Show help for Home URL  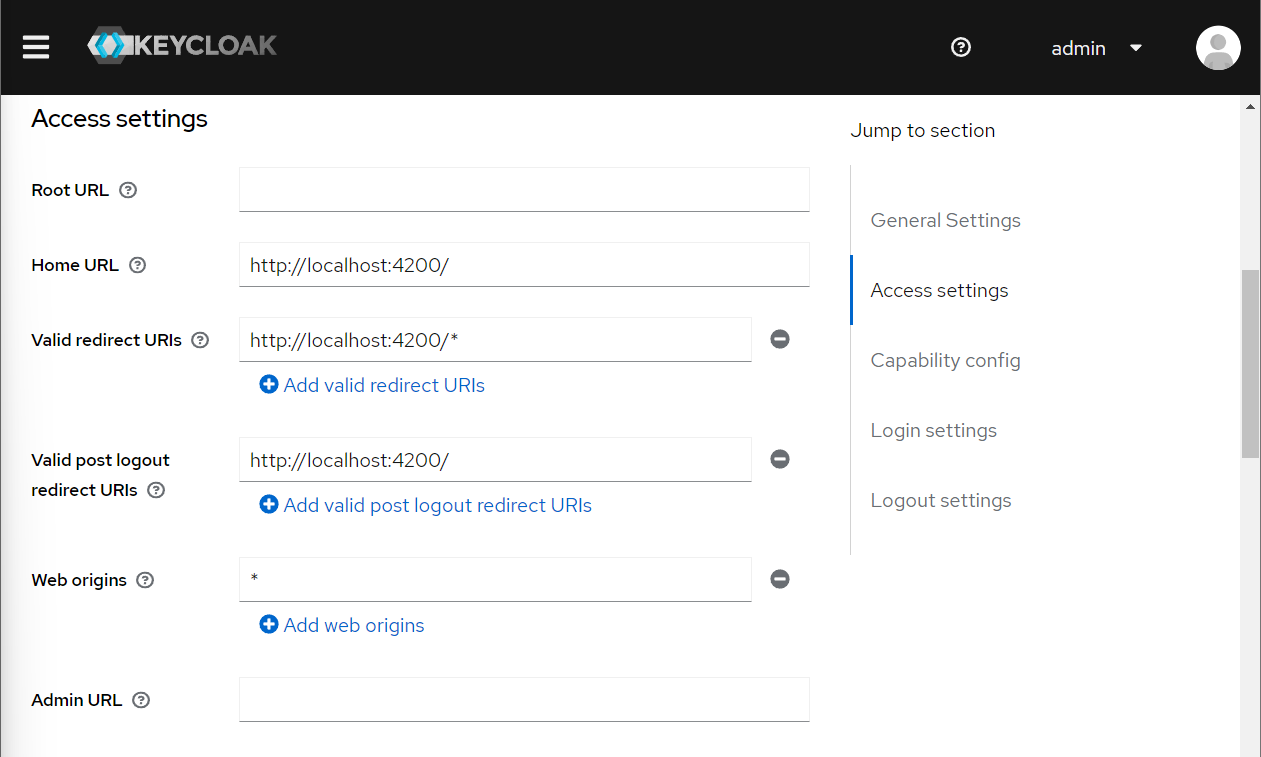(x=138, y=265)
